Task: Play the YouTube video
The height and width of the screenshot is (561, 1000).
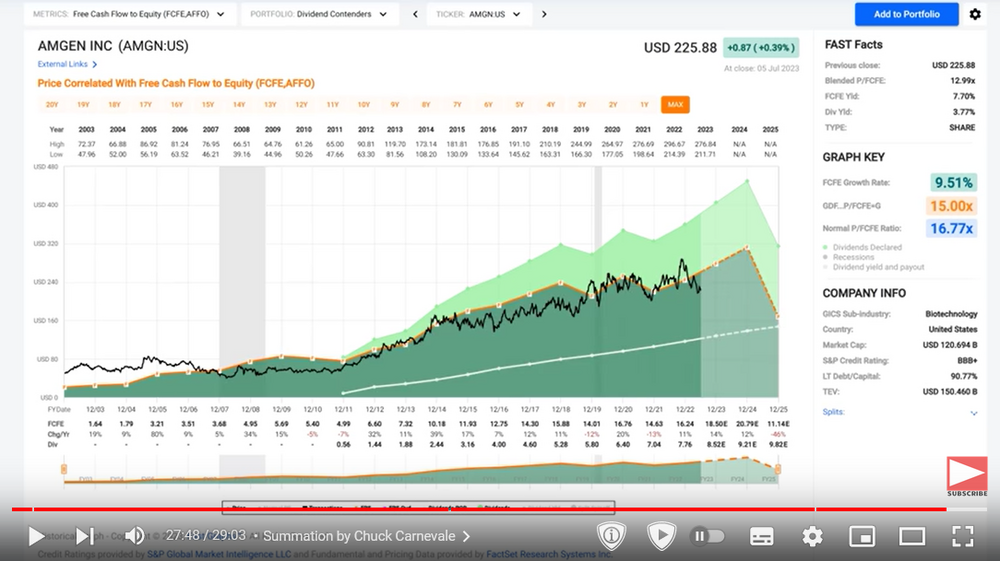Action: coord(36,536)
